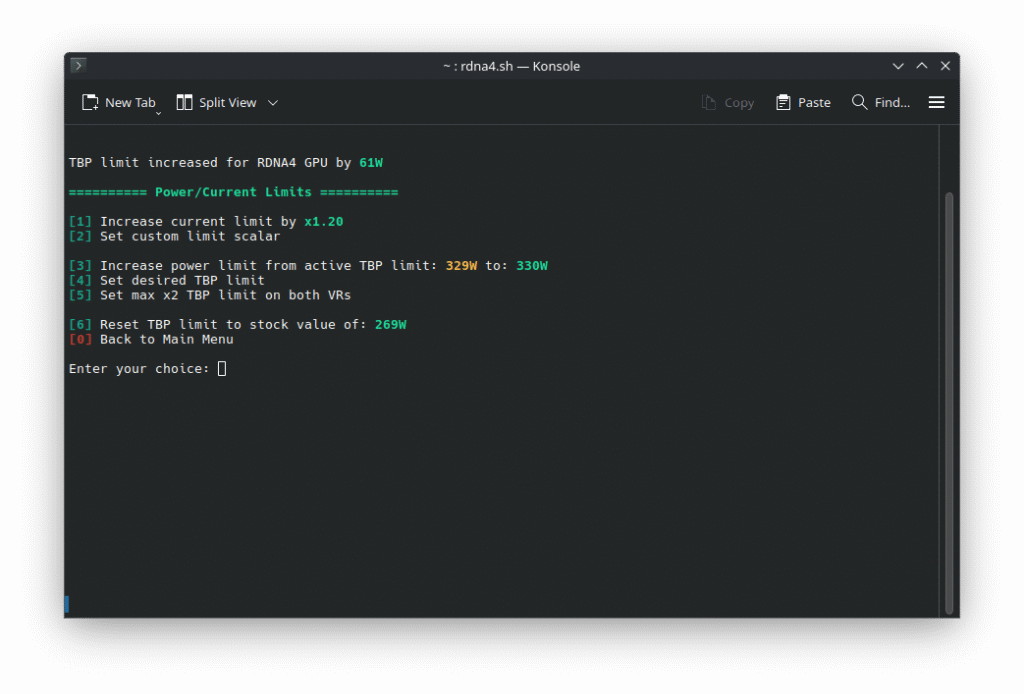
Task: Click the cursor after Enter your choice
Action: (x=222, y=369)
